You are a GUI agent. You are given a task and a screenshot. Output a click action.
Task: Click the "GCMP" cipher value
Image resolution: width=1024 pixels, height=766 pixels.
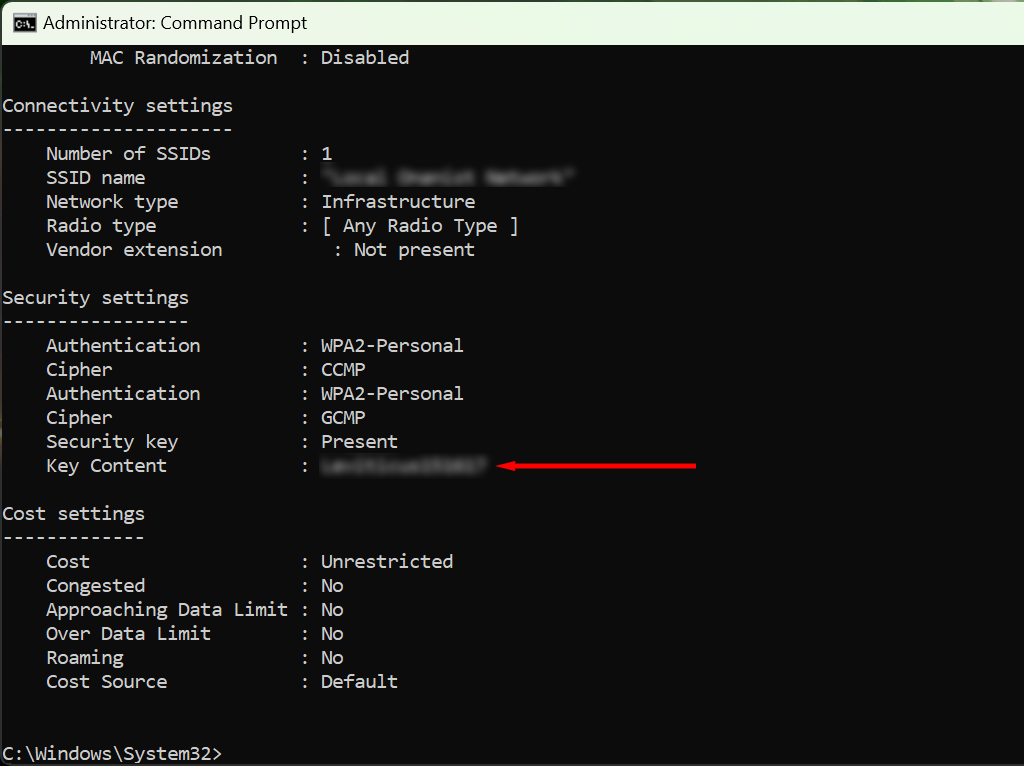(x=343, y=418)
